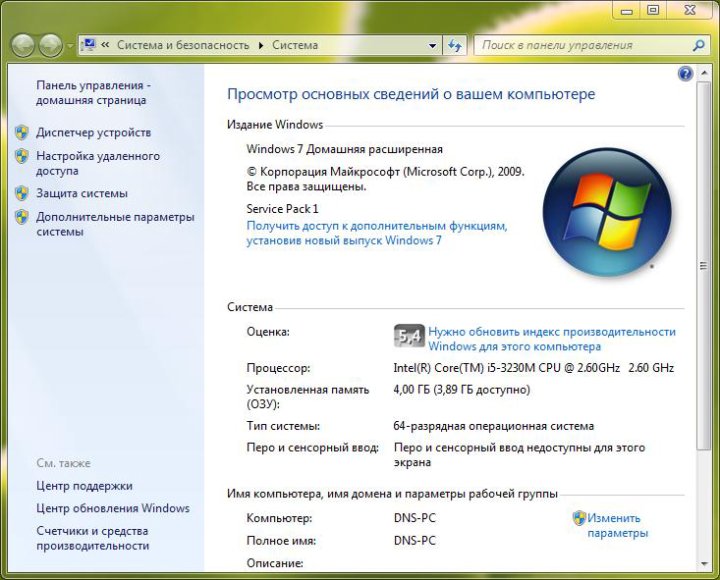Click the 5,4 performance rating badge
This screenshot has width=720, height=580.
(409, 336)
